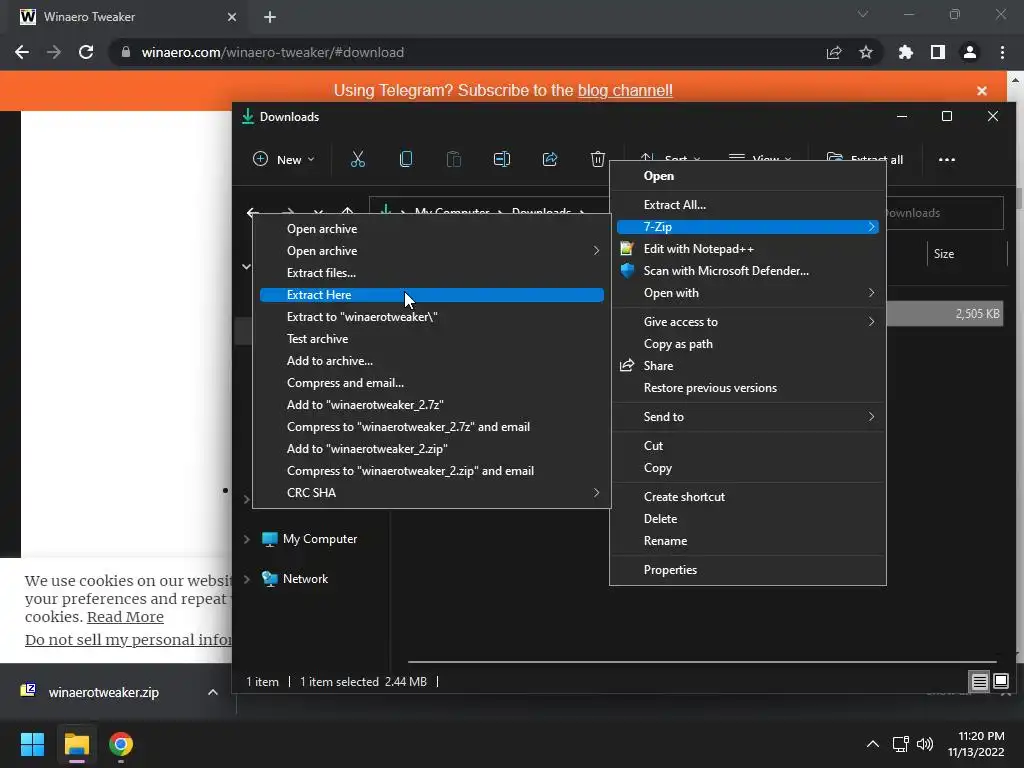This screenshot has height=768, width=1024.
Task: Click Add to "winaerotweaker_2.zip"
Action: pyautogui.click(x=432, y=449)
